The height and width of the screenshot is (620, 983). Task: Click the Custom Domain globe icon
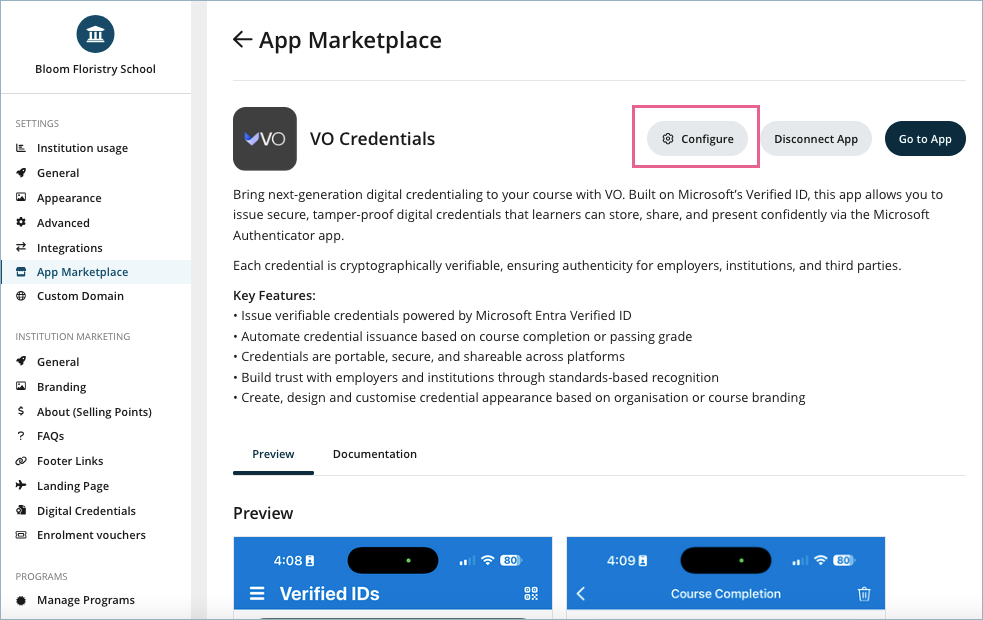[22, 296]
